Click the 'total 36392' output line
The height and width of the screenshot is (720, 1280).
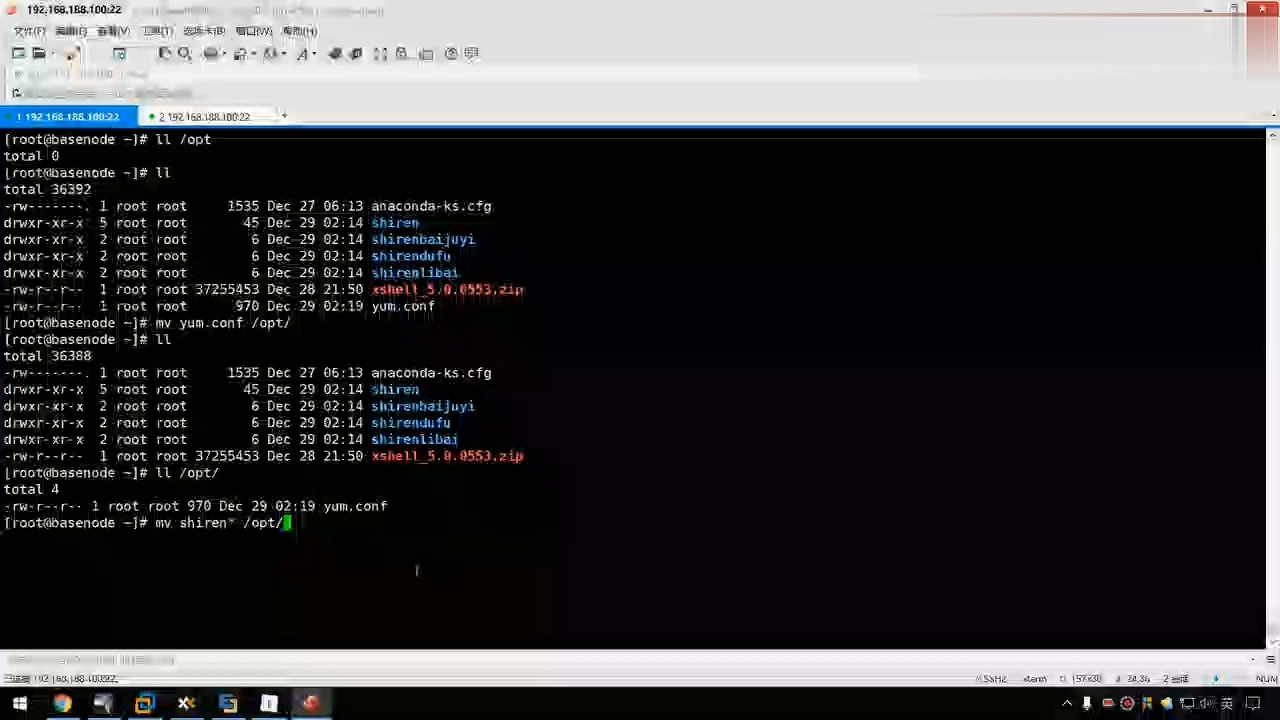click(47, 189)
